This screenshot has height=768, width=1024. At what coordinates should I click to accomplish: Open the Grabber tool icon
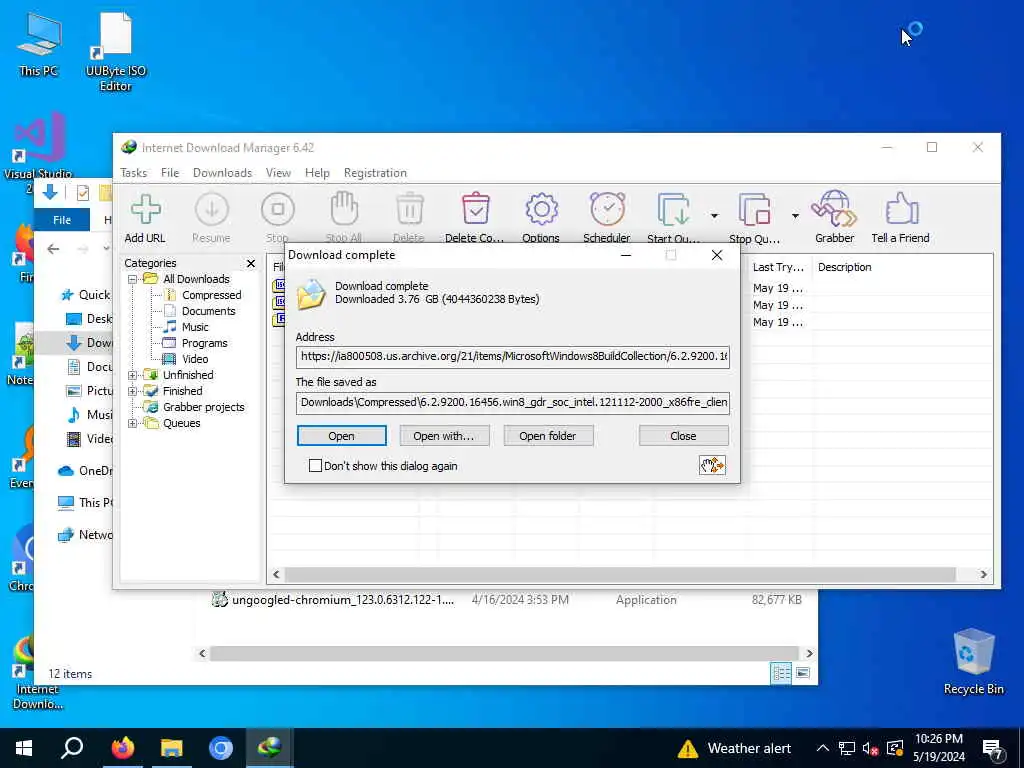[834, 209]
